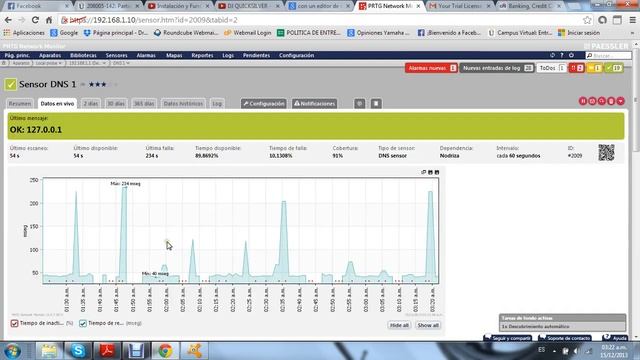Click the middle graph toolbar icon

[430, 172]
